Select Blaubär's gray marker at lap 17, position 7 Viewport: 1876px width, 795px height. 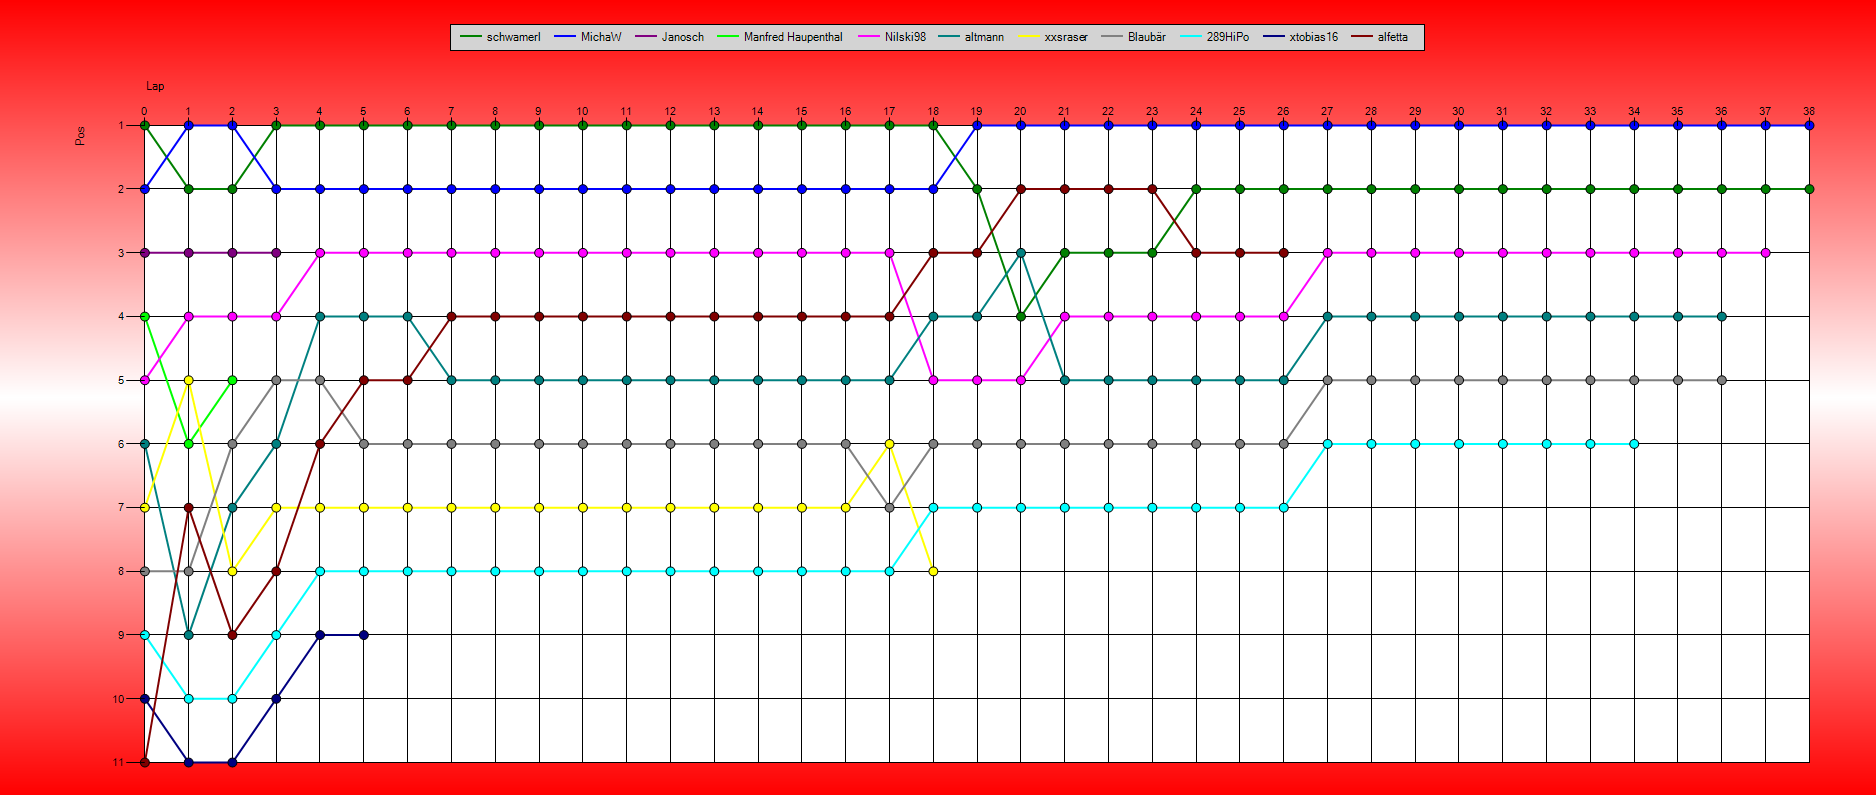click(x=889, y=507)
